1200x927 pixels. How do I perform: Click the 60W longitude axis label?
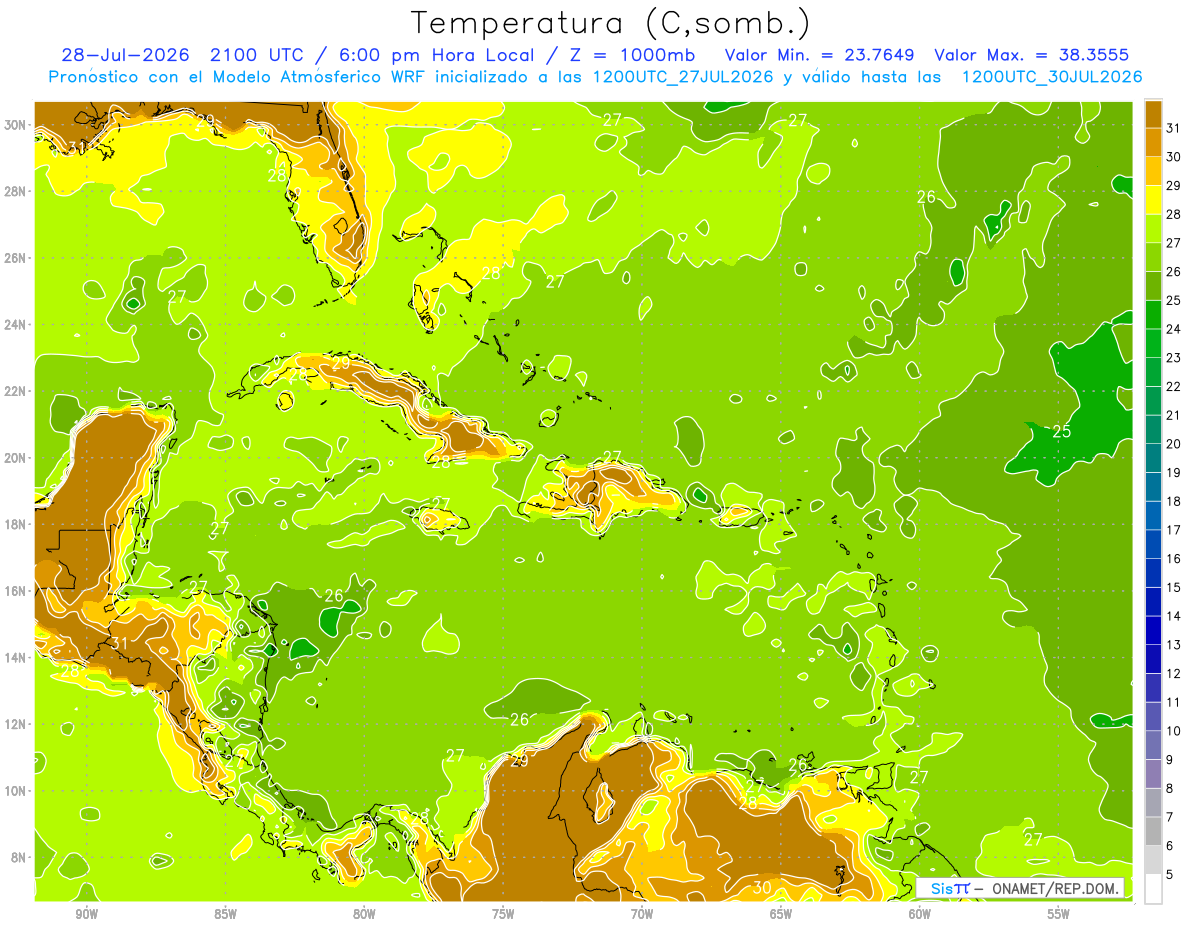tap(920, 914)
